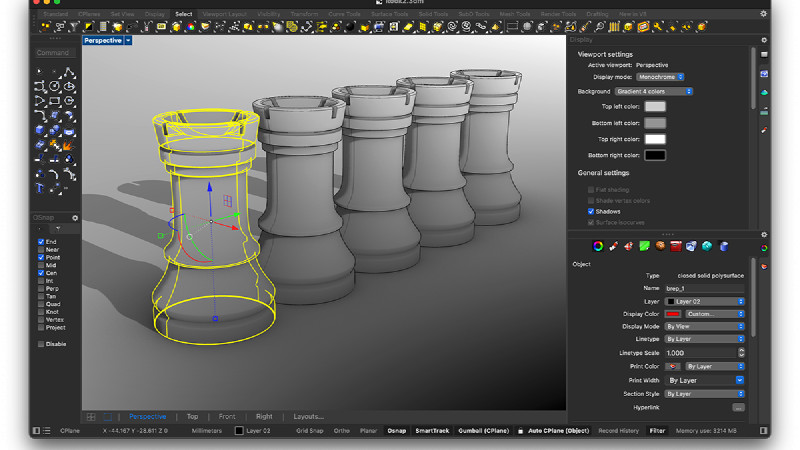Uncheck the Shadows checkbox
The width and height of the screenshot is (800, 450).
[591, 211]
